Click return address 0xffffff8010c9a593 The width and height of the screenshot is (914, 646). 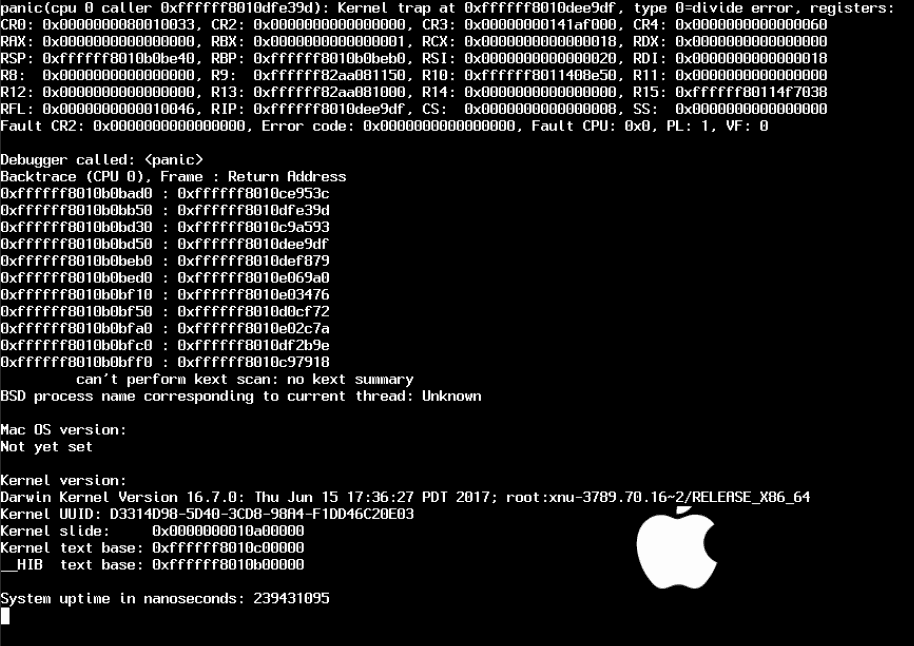(x=254, y=227)
